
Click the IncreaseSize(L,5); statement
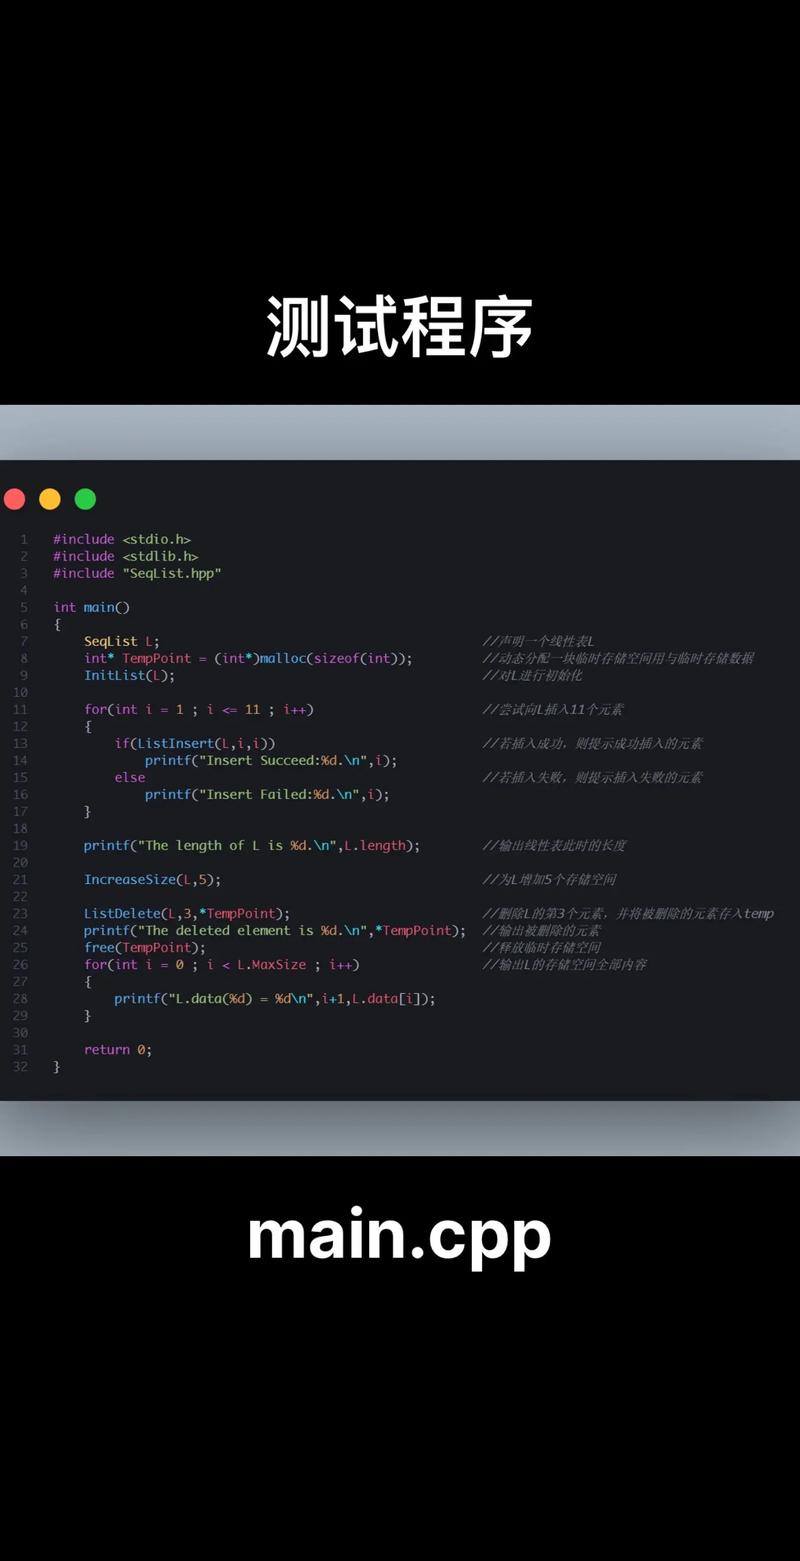pos(152,879)
